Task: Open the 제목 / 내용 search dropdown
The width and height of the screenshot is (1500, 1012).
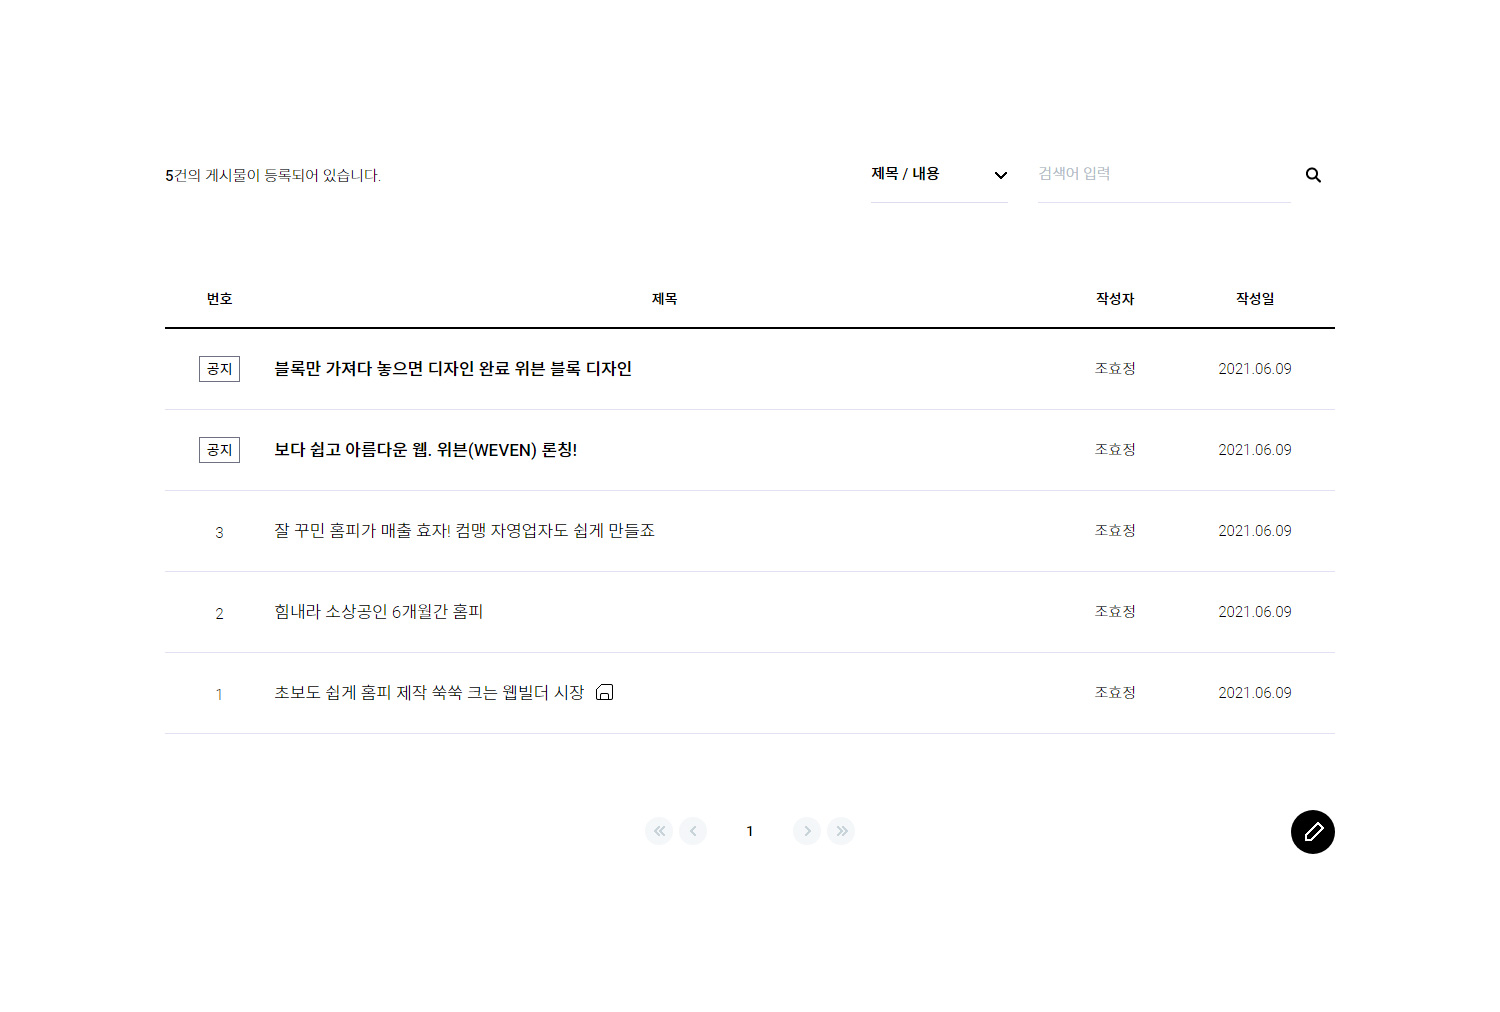Action: point(939,175)
